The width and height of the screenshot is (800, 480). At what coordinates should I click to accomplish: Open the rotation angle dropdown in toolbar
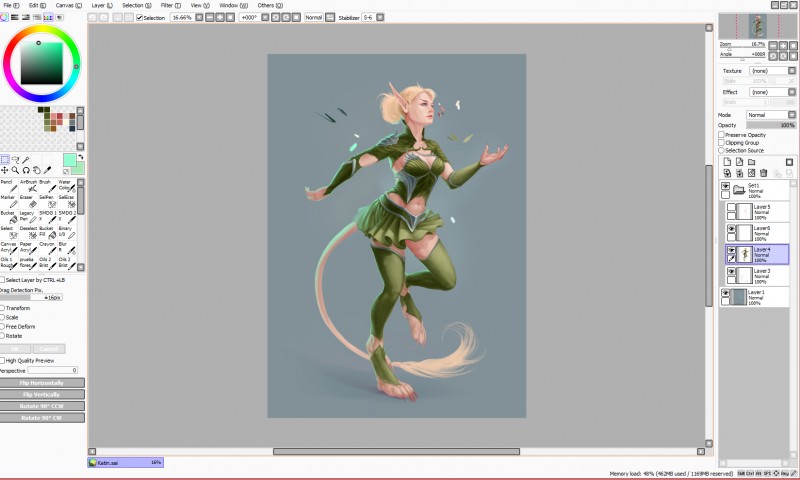(x=265, y=17)
